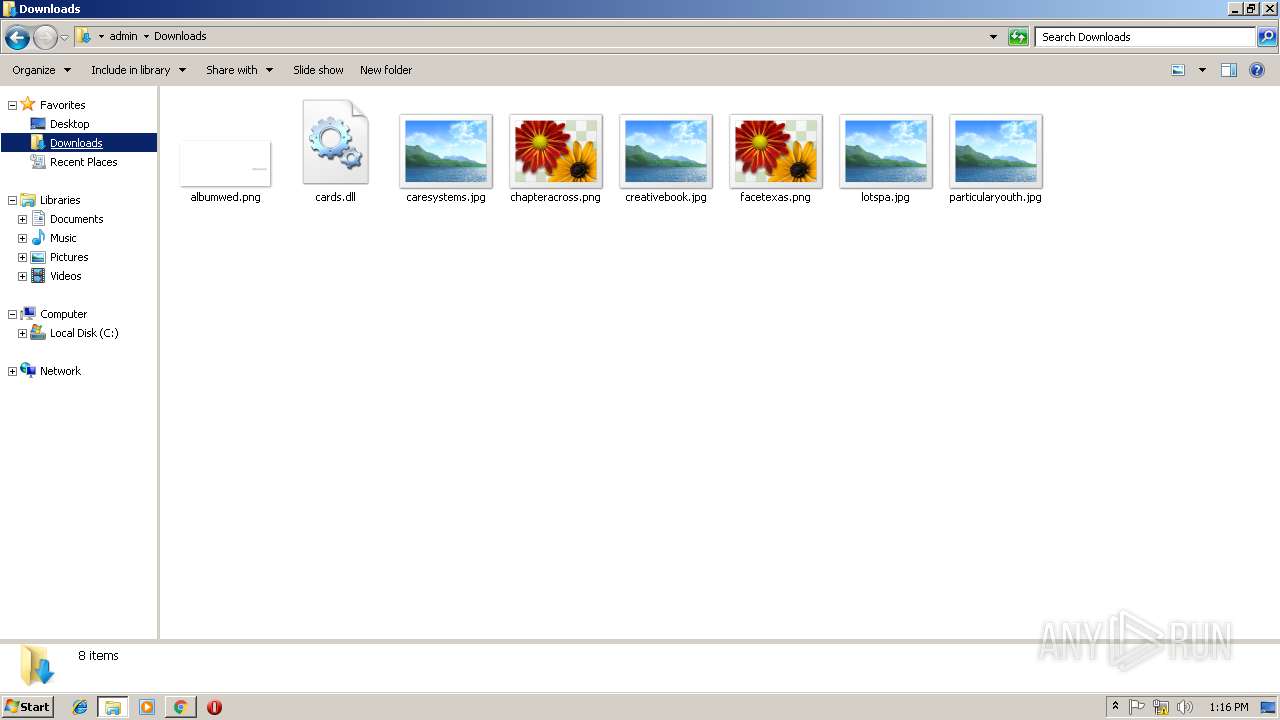Screen dimensions: 1280x720
Task: Select facetexas.png thumbnail
Action: [776, 151]
